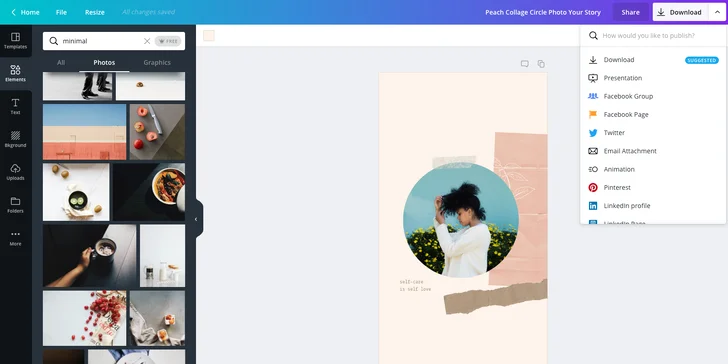The height and width of the screenshot is (364, 728).
Task: Add a comment using canvas comment icon
Action: click(525, 64)
